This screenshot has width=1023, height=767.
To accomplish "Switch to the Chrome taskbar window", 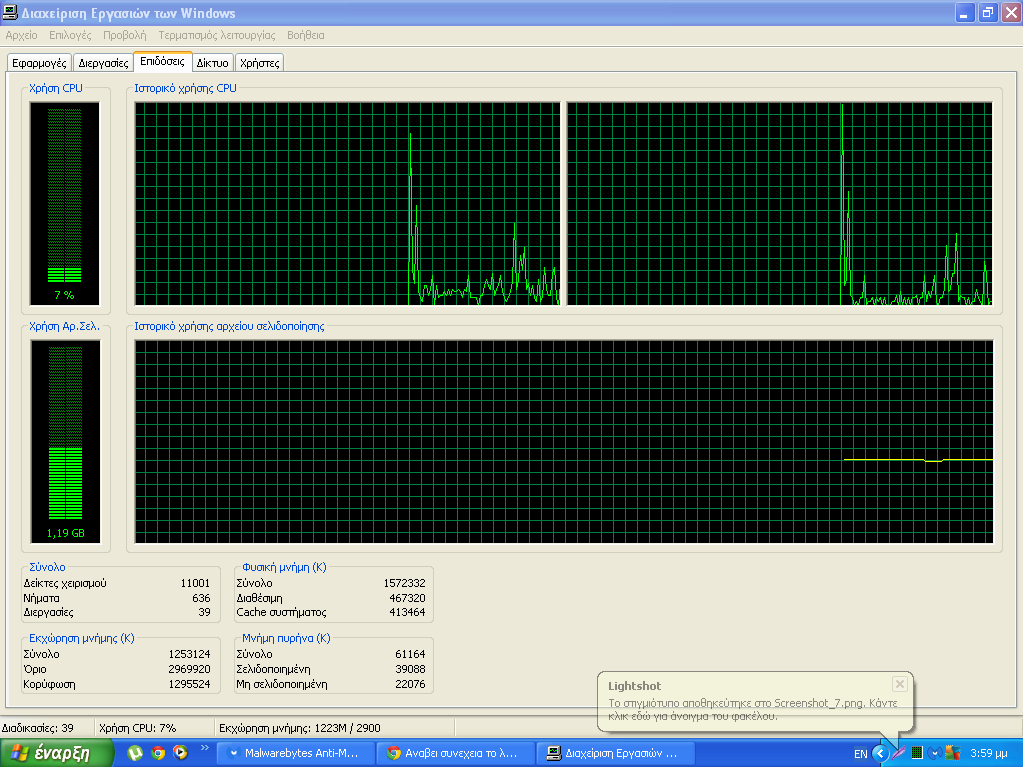I will tap(455, 753).
